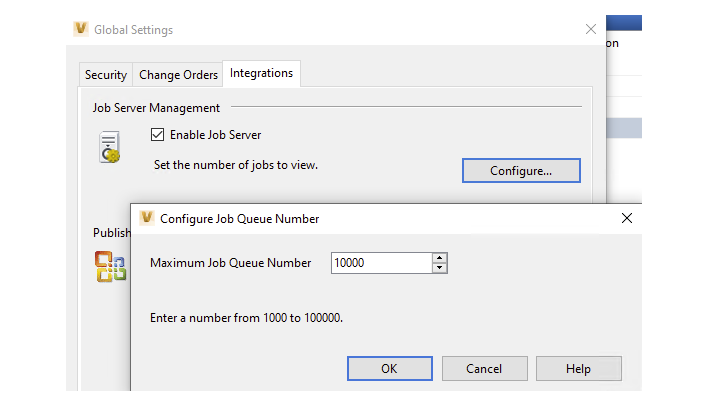Screen dimensions: 726x408
Task: Click the Job Server document-gear icon
Action: point(110,147)
